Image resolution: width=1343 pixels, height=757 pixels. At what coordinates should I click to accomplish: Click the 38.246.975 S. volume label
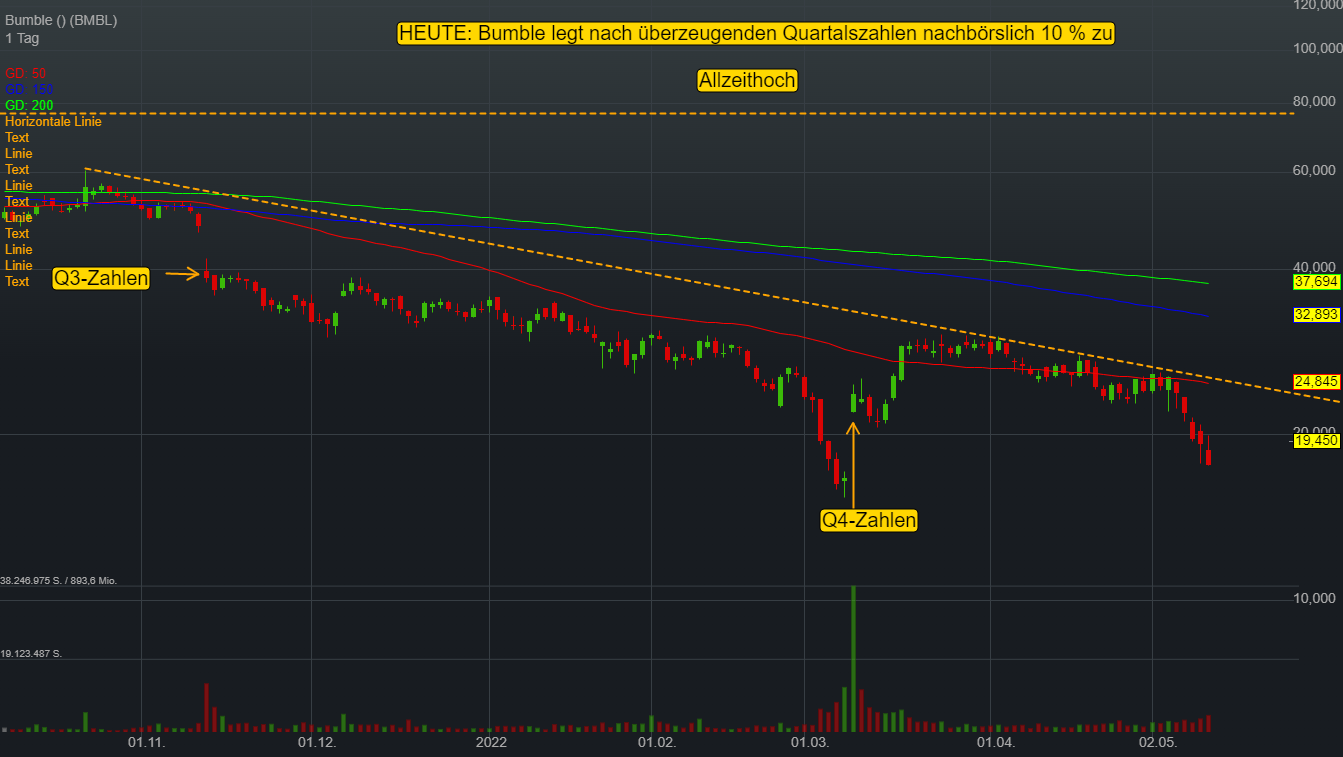59,580
